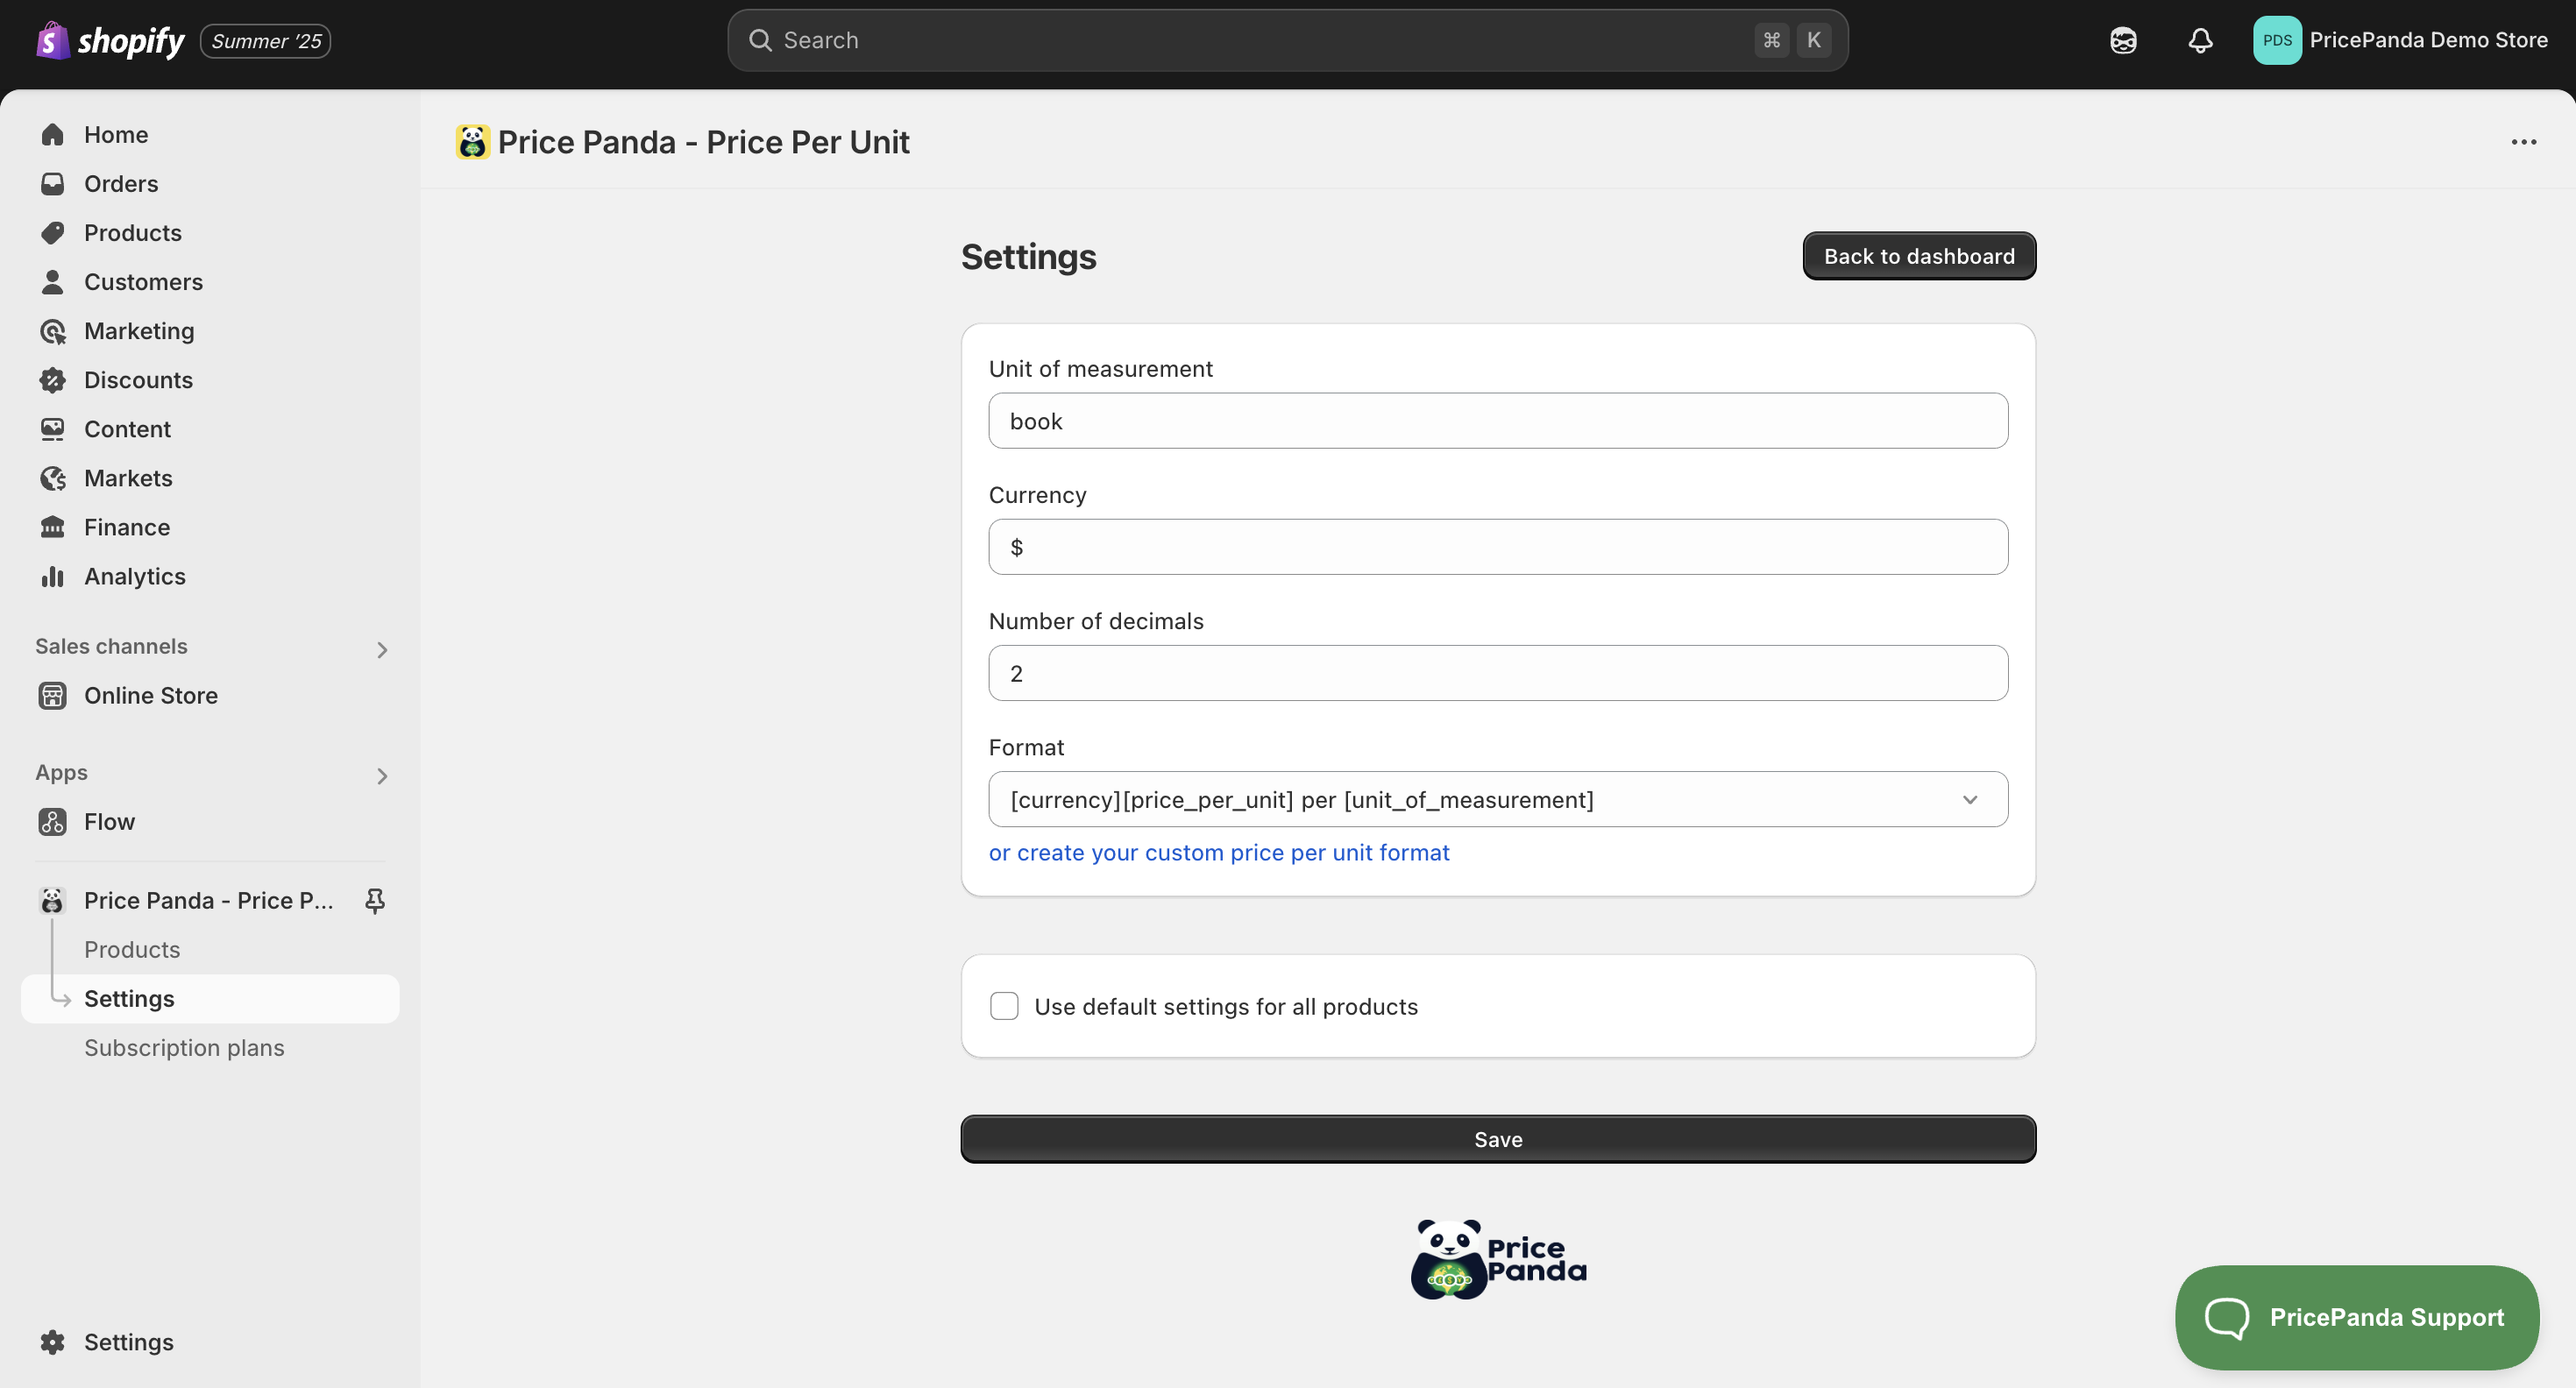Click the Summer '25 edition badge
The height and width of the screenshot is (1388, 2576).
click(265, 41)
